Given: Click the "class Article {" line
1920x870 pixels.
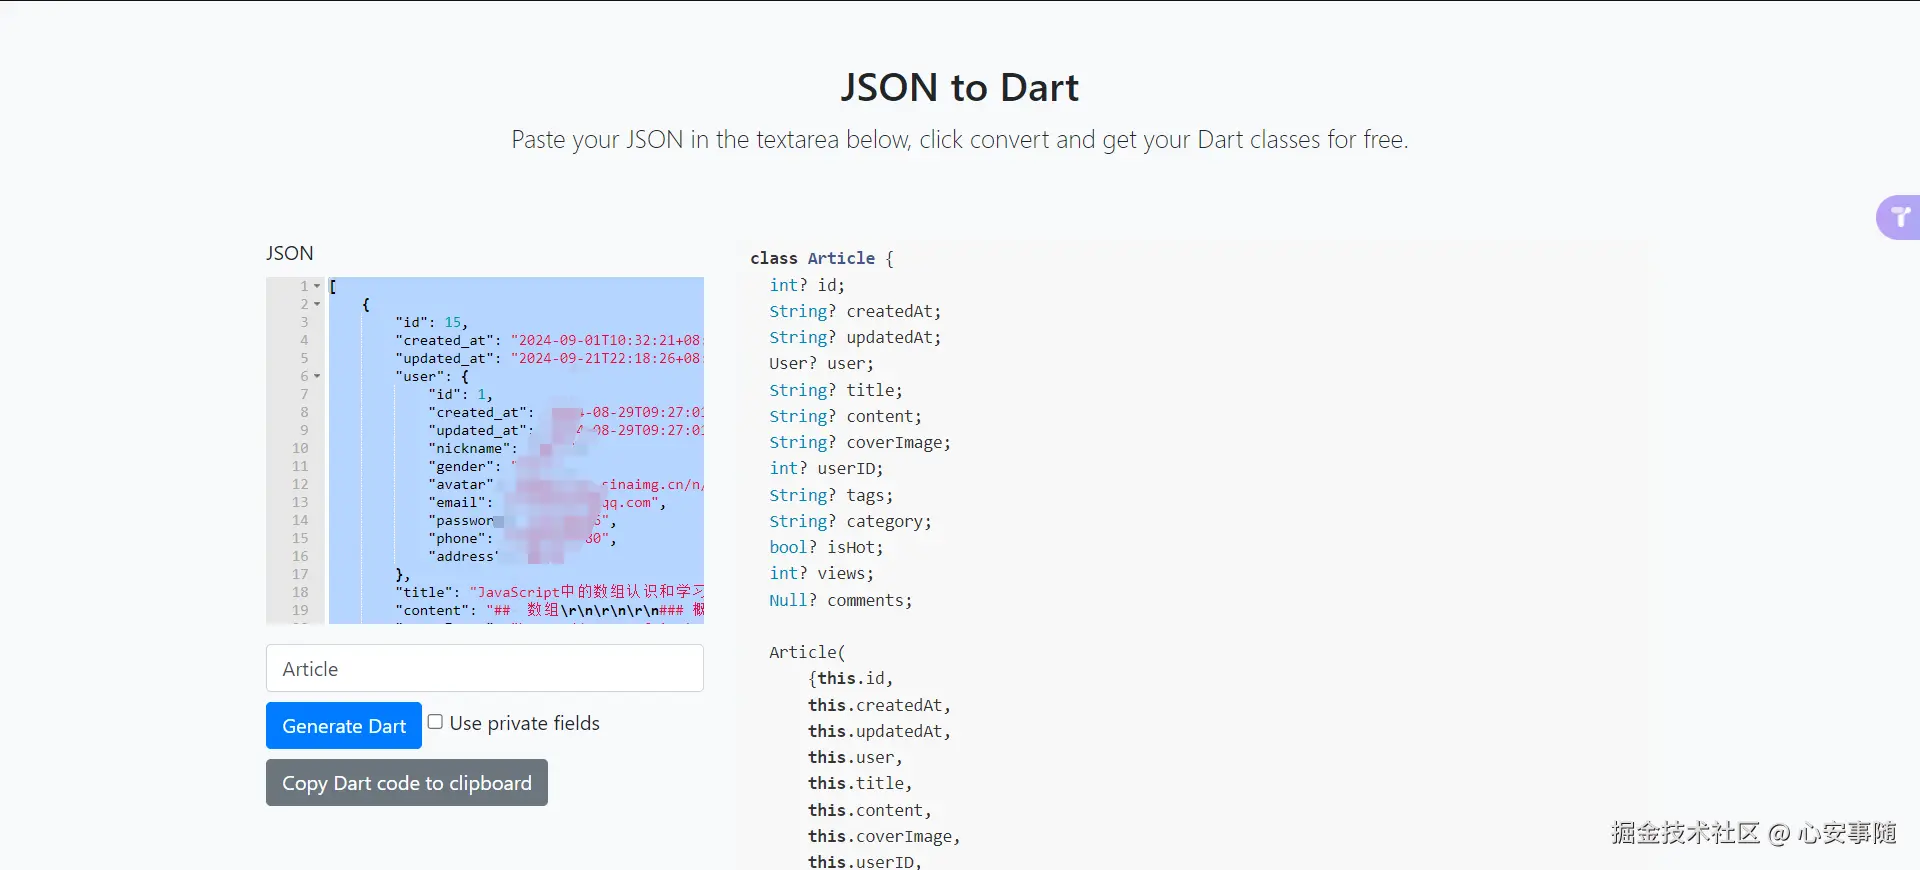Looking at the screenshot, I should coord(822,258).
